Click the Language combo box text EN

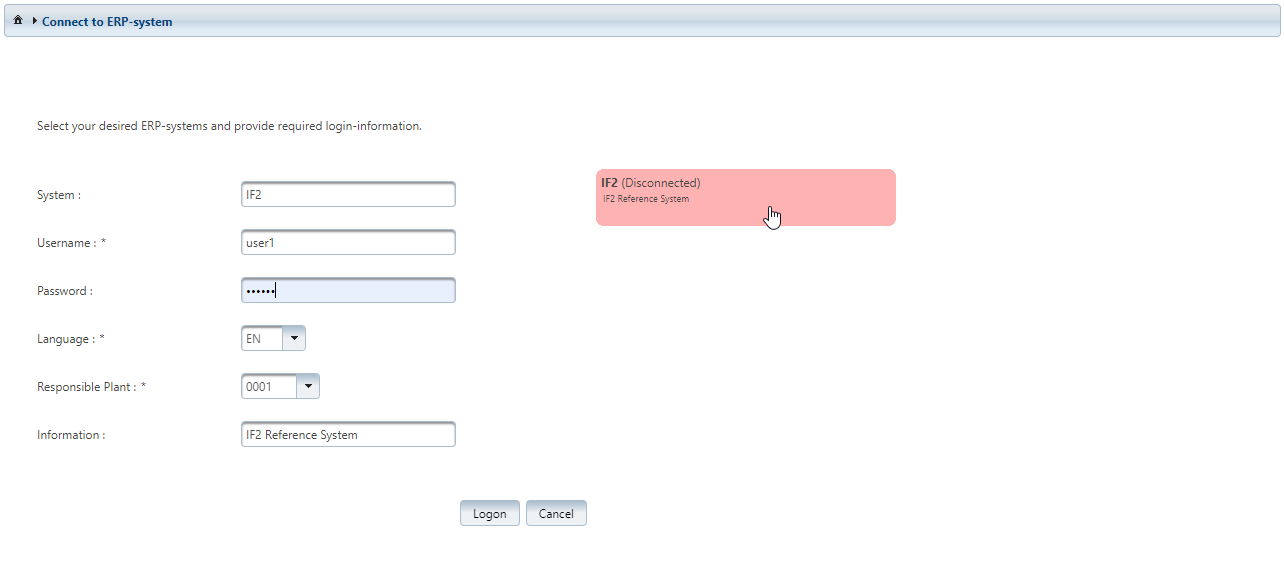click(x=262, y=339)
